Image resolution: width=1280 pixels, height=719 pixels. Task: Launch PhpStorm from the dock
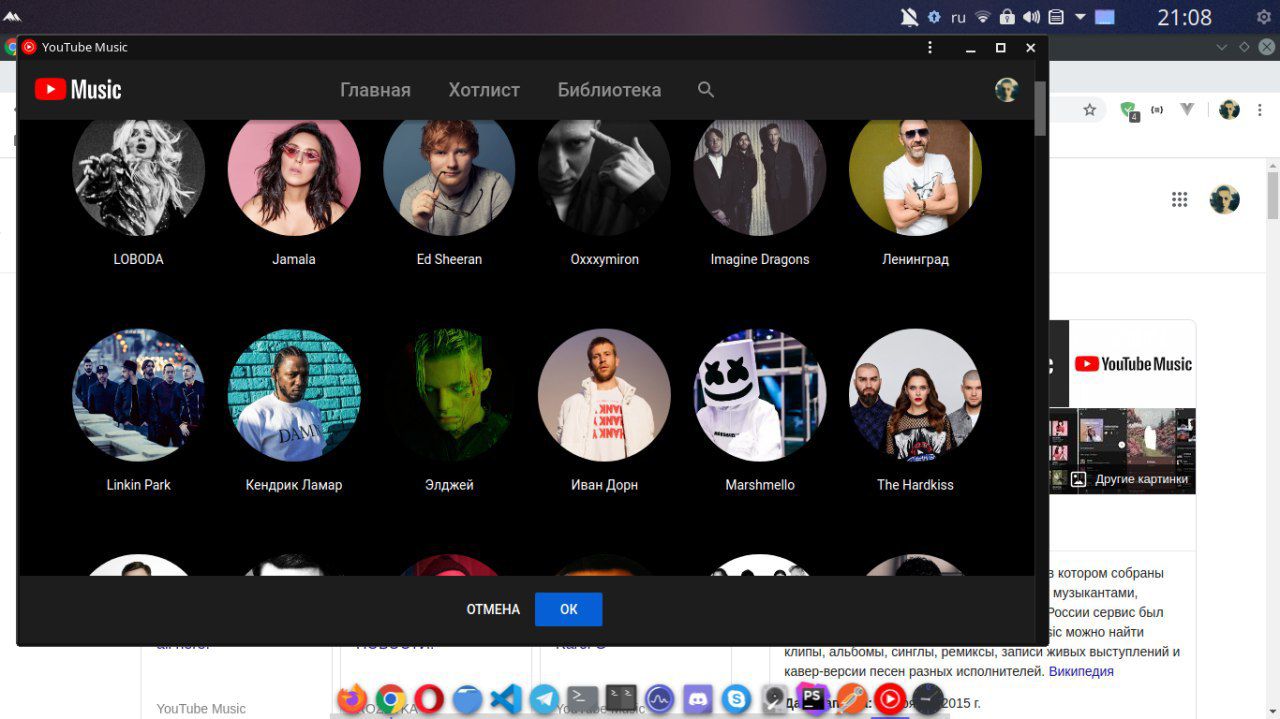point(813,697)
